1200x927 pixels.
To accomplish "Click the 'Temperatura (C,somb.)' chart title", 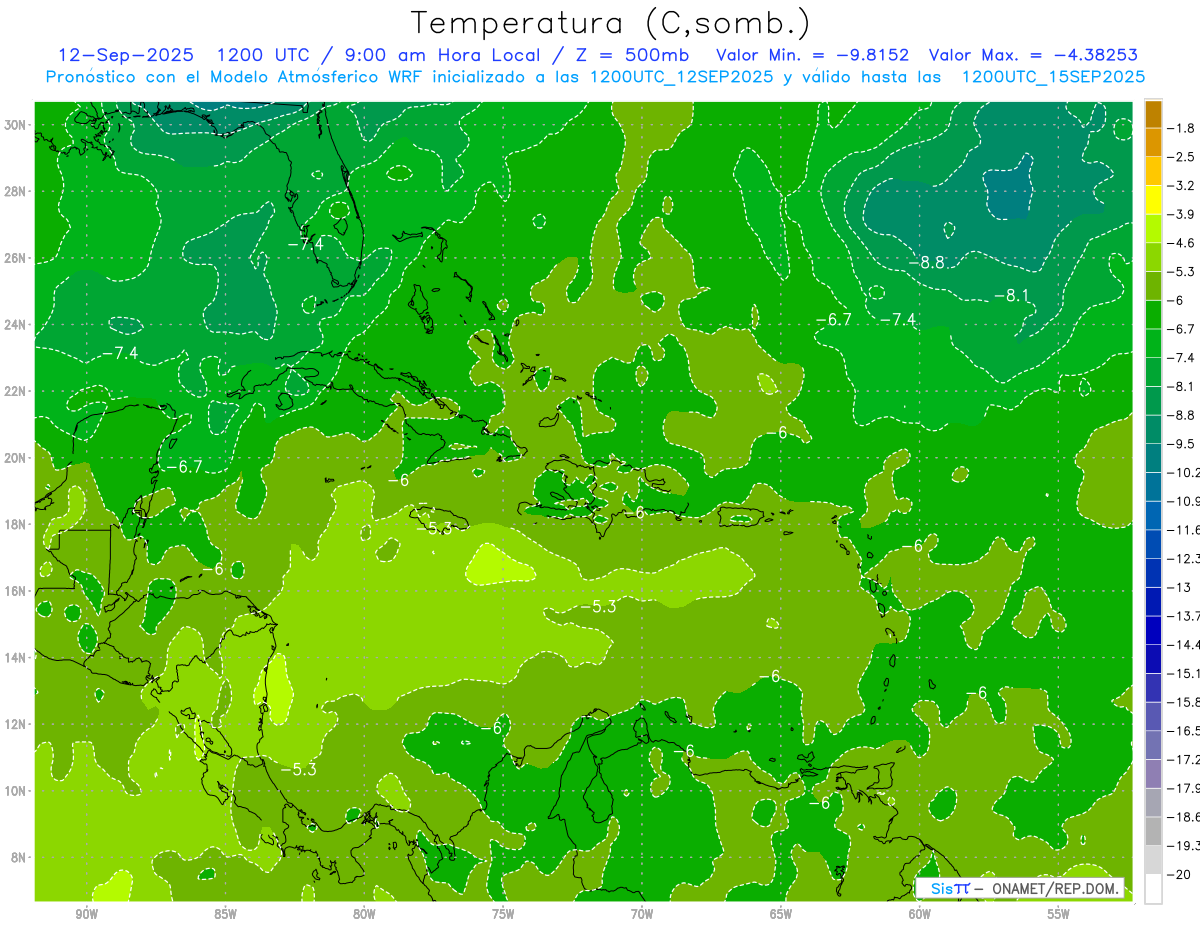I will pos(610,22).
